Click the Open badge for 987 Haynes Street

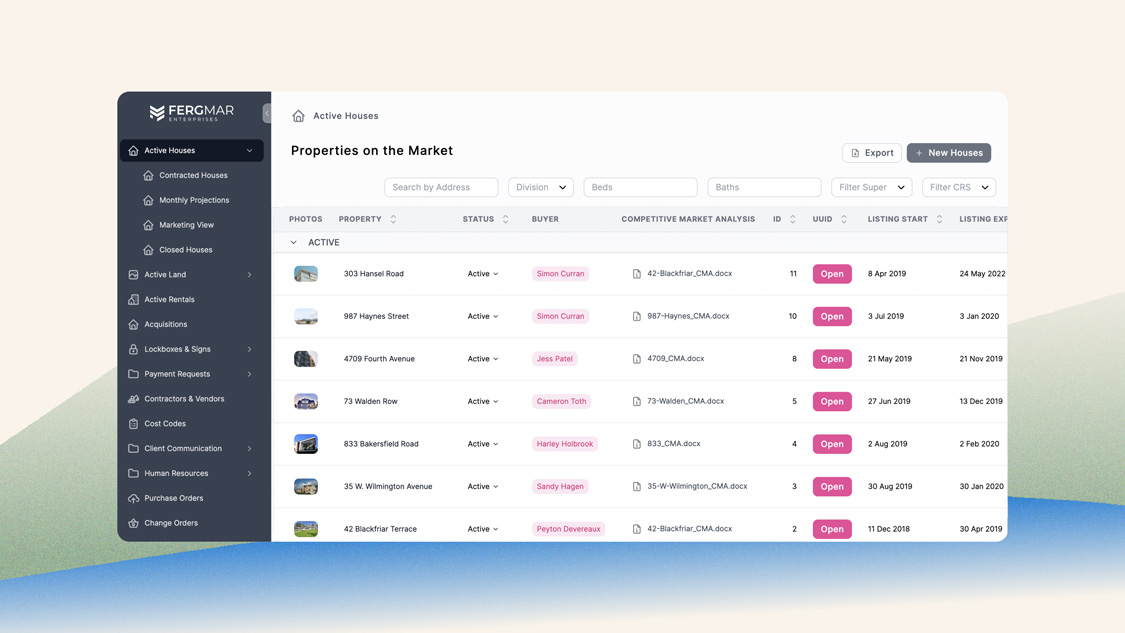coord(832,316)
